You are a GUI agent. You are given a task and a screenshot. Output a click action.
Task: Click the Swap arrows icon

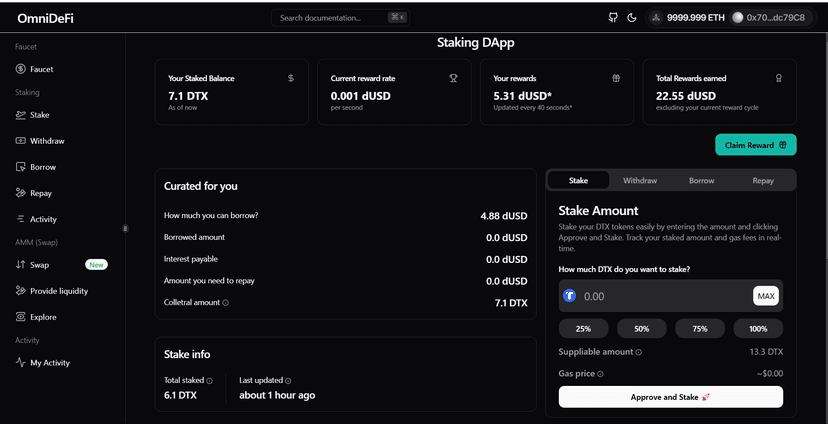coord(21,265)
